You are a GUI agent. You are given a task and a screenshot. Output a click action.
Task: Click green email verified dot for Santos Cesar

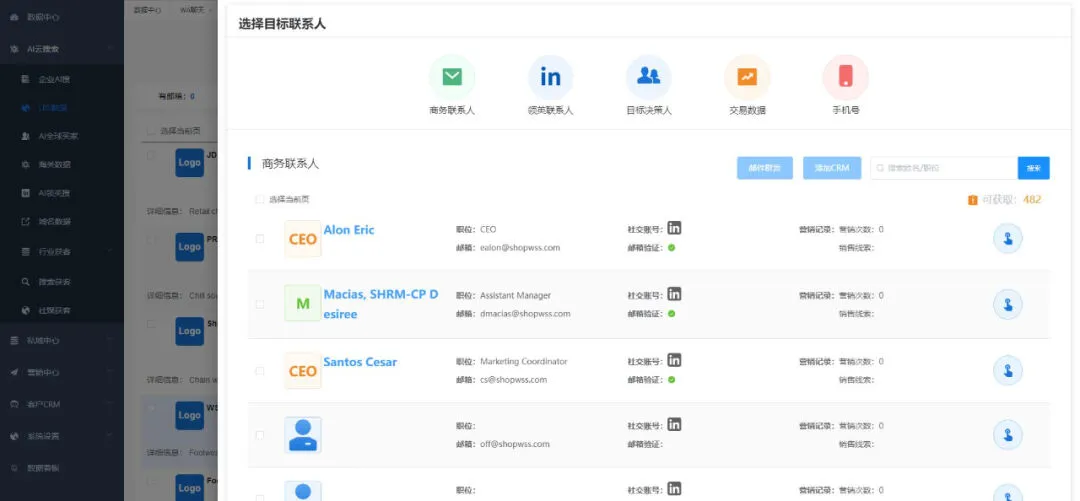[x=672, y=380]
